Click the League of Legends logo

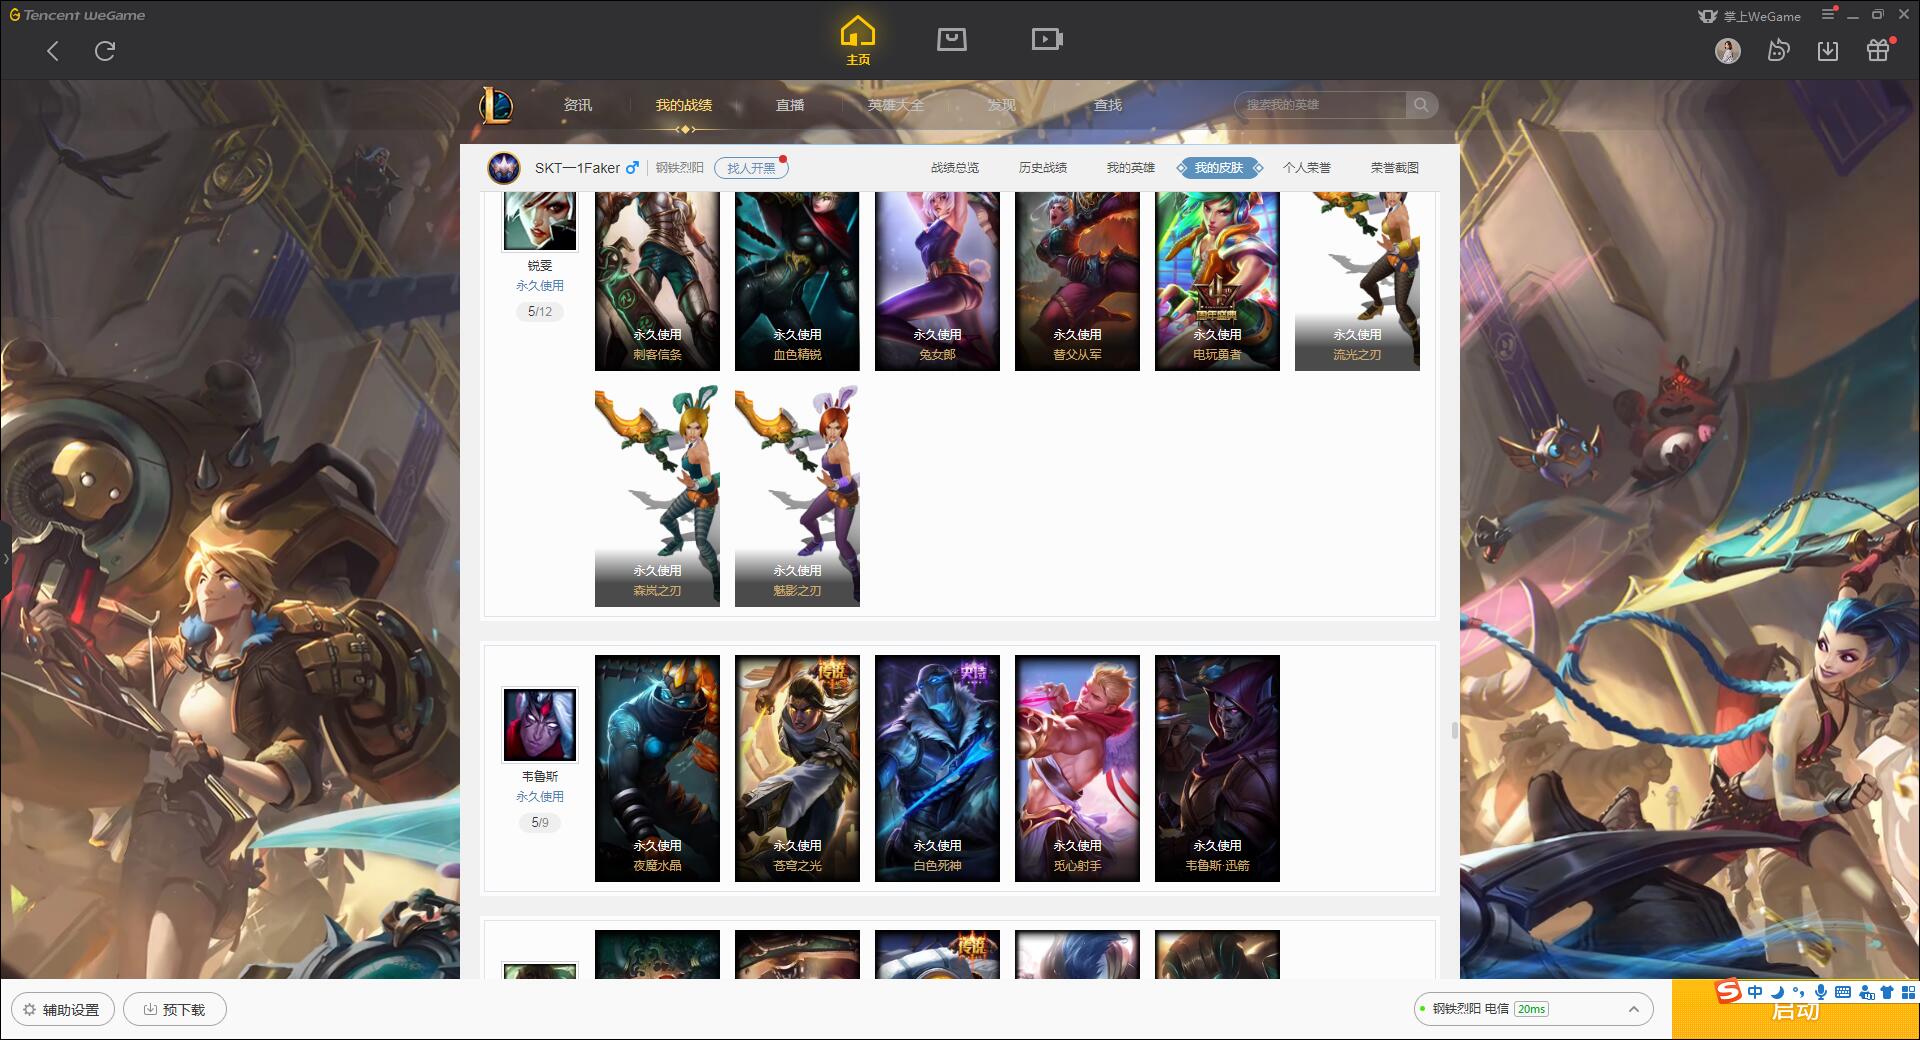pos(496,105)
